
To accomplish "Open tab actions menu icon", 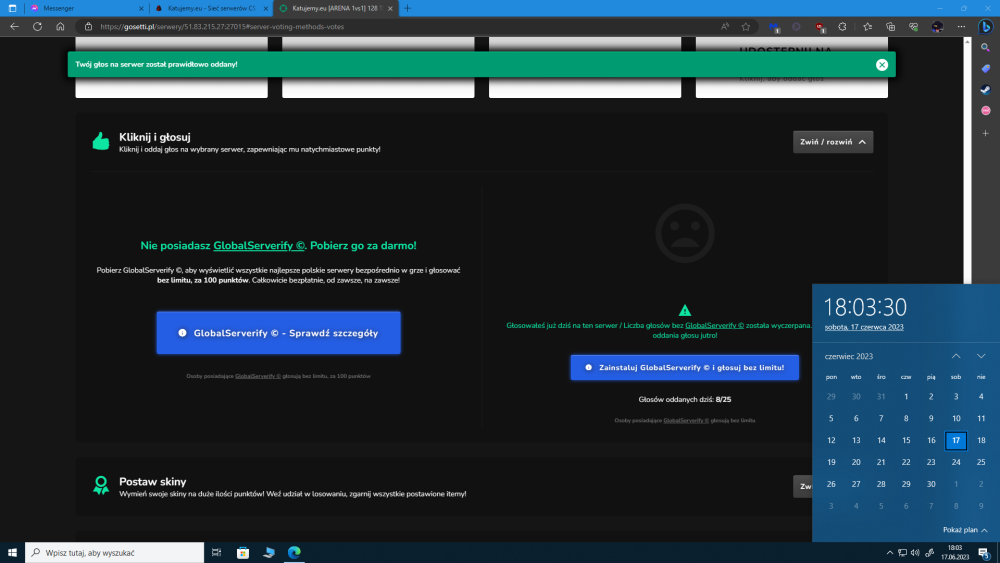I will 12,8.
